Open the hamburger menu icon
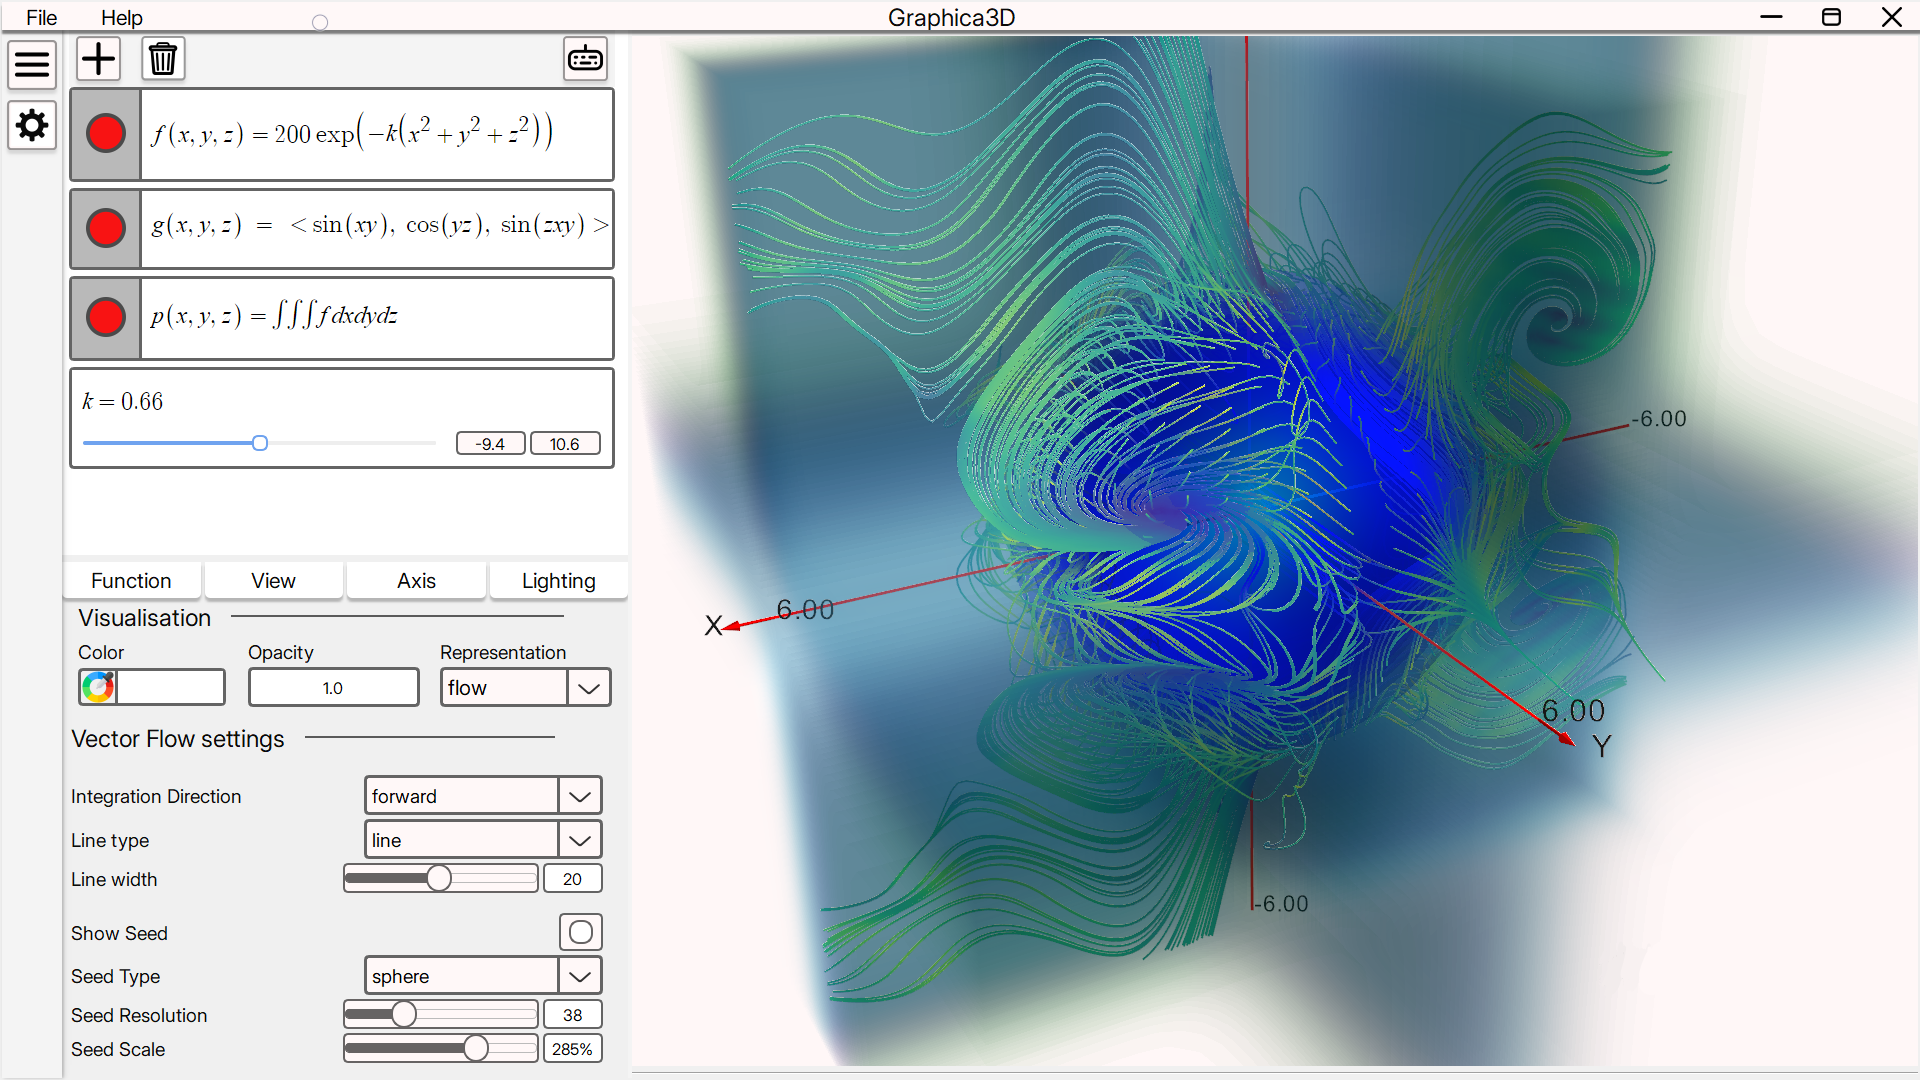This screenshot has width=1920, height=1080. (32, 65)
